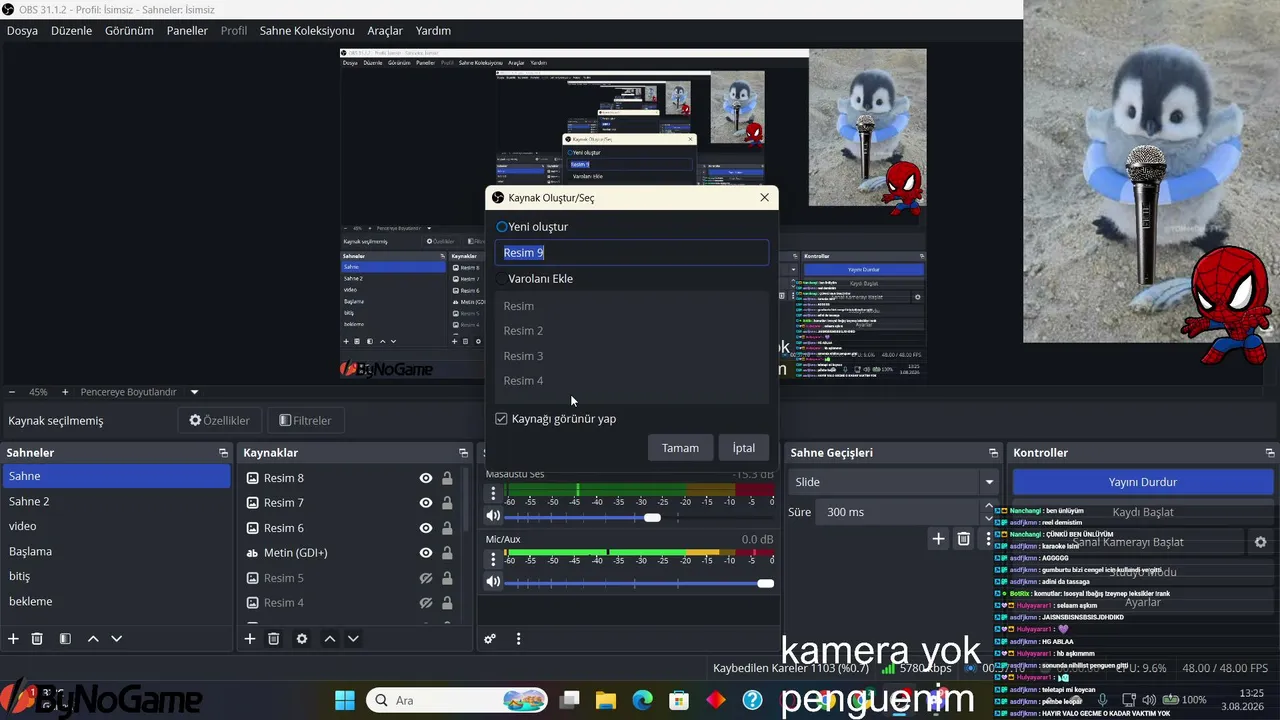Image resolution: width=1280 pixels, height=720 pixels.
Task: Open the Düzenle menu
Action: tap(71, 31)
